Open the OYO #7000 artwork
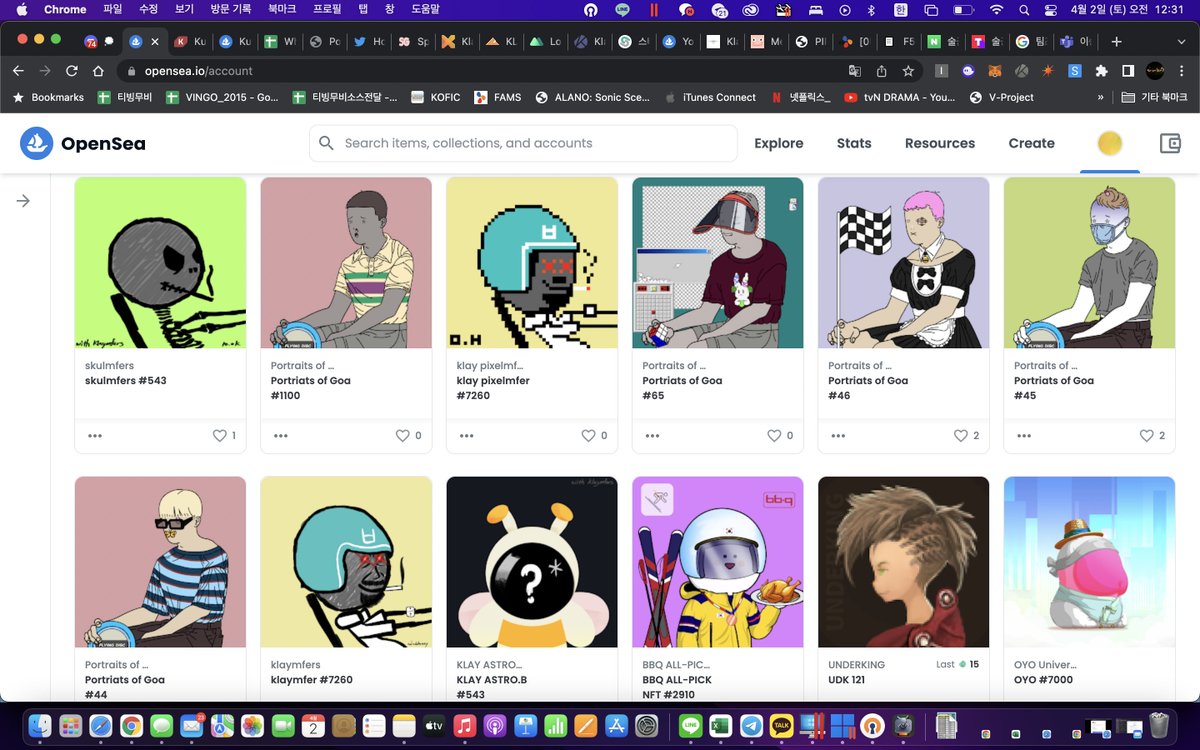 pyautogui.click(x=1089, y=562)
